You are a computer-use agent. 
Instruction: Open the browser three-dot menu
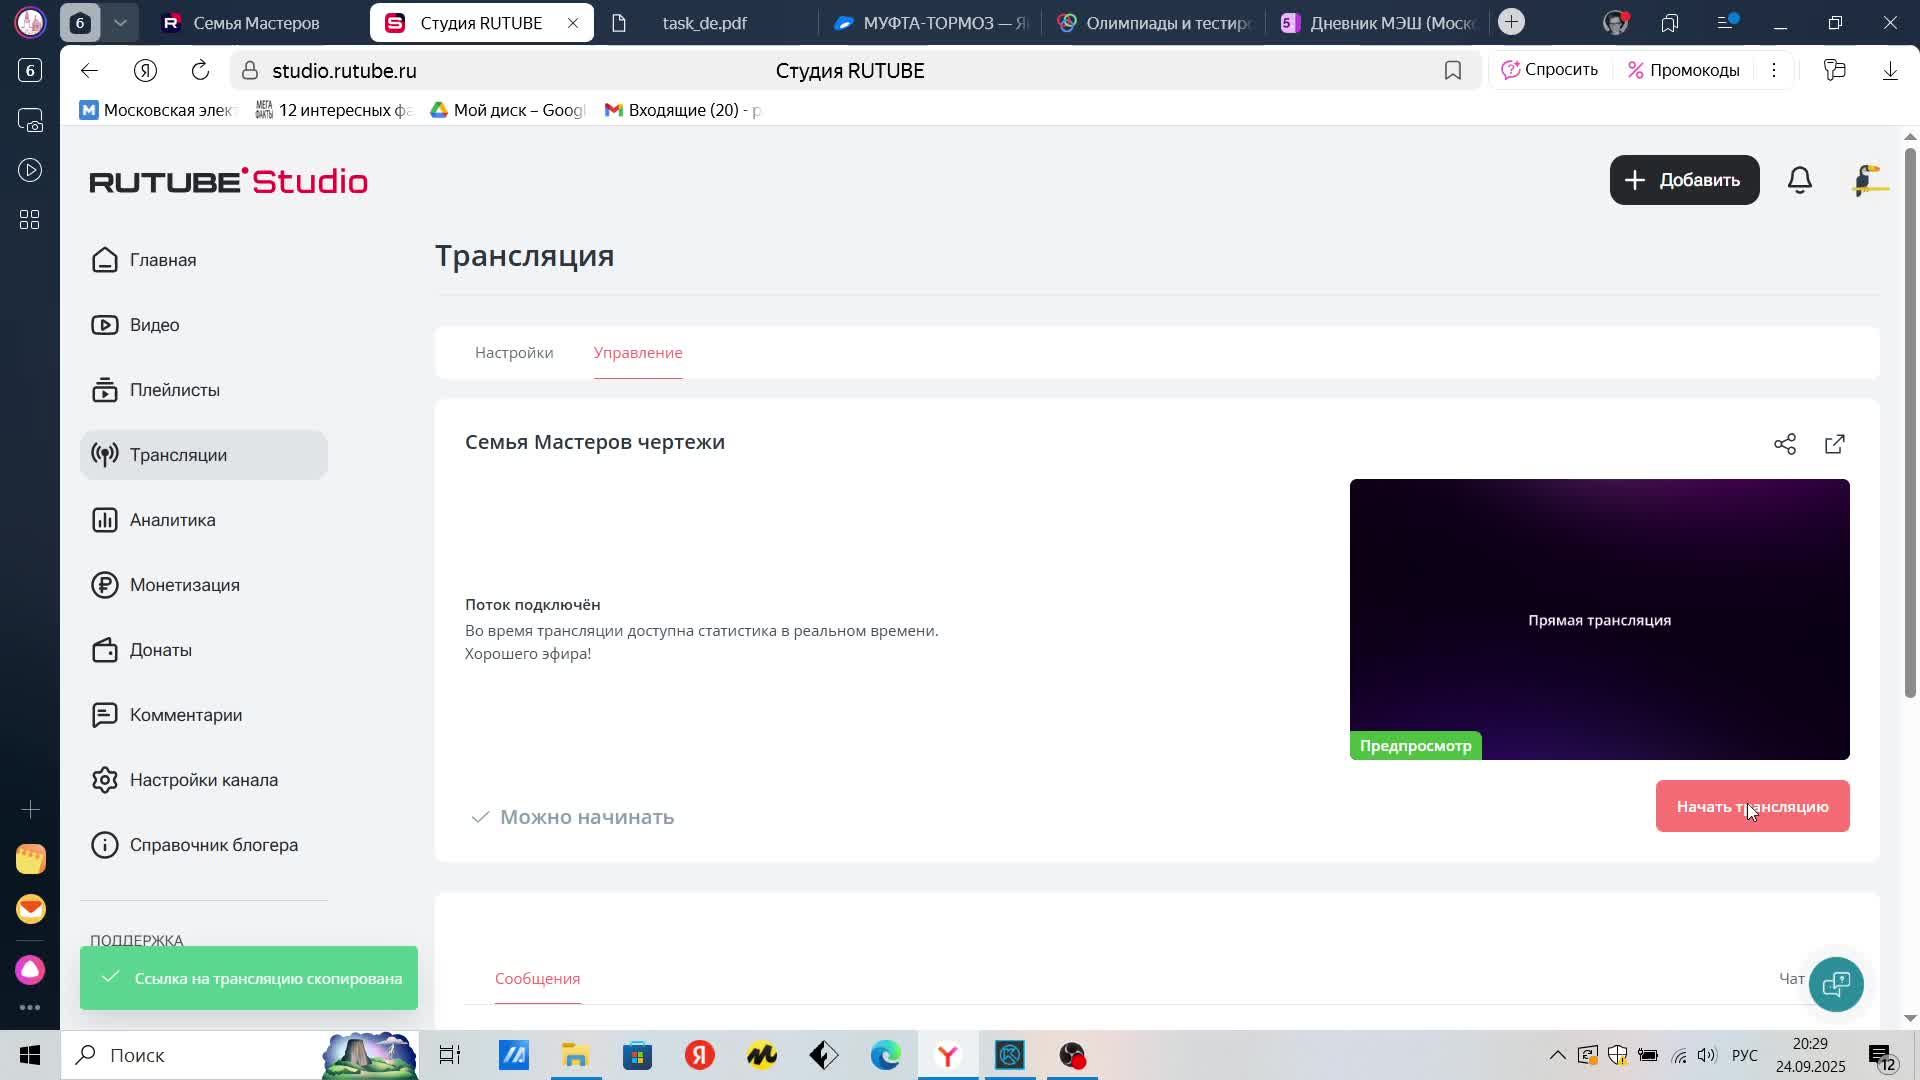point(1774,70)
